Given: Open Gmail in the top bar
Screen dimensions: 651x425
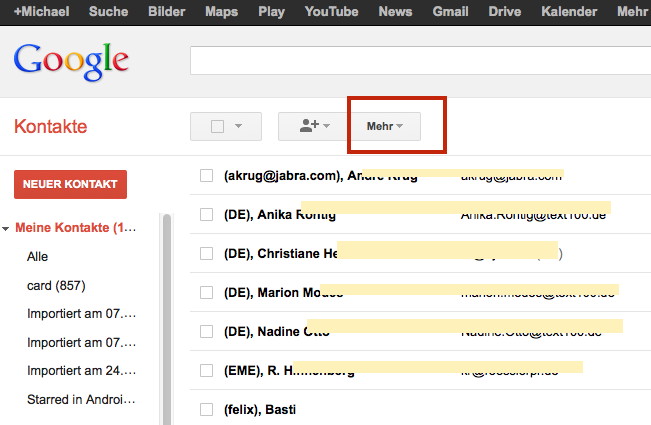Looking at the screenshot, I should pyautogui.click(x=450, y=11).
